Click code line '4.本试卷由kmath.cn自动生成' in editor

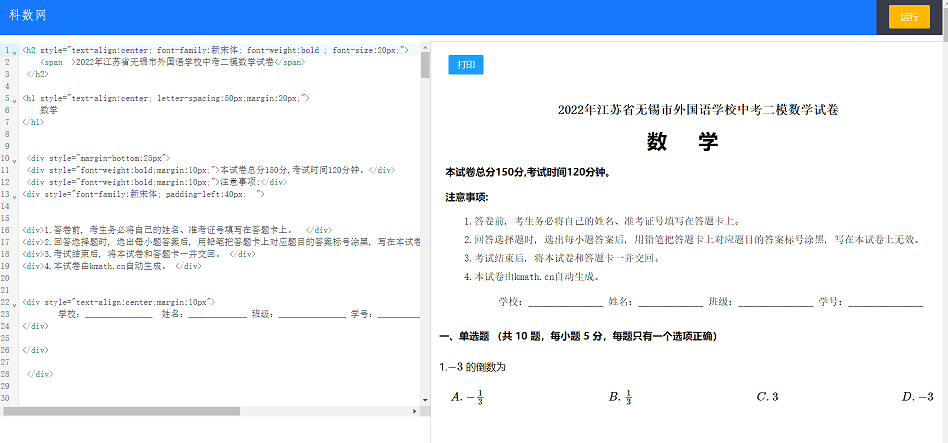pyautogui.click(x=112, y=266)
